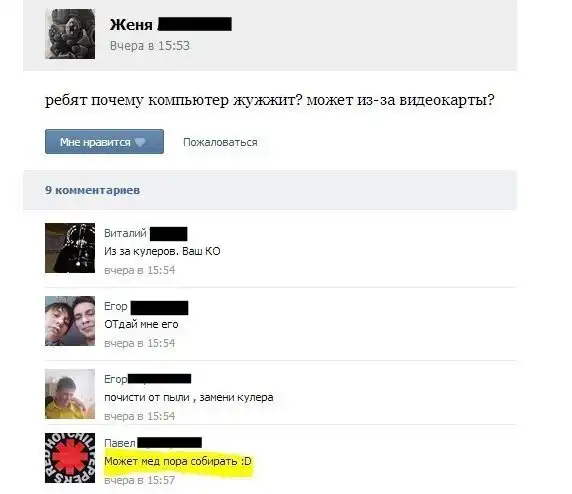Open Женя's post author avatar
Screen dimensions: 572x494
[70, 34]
